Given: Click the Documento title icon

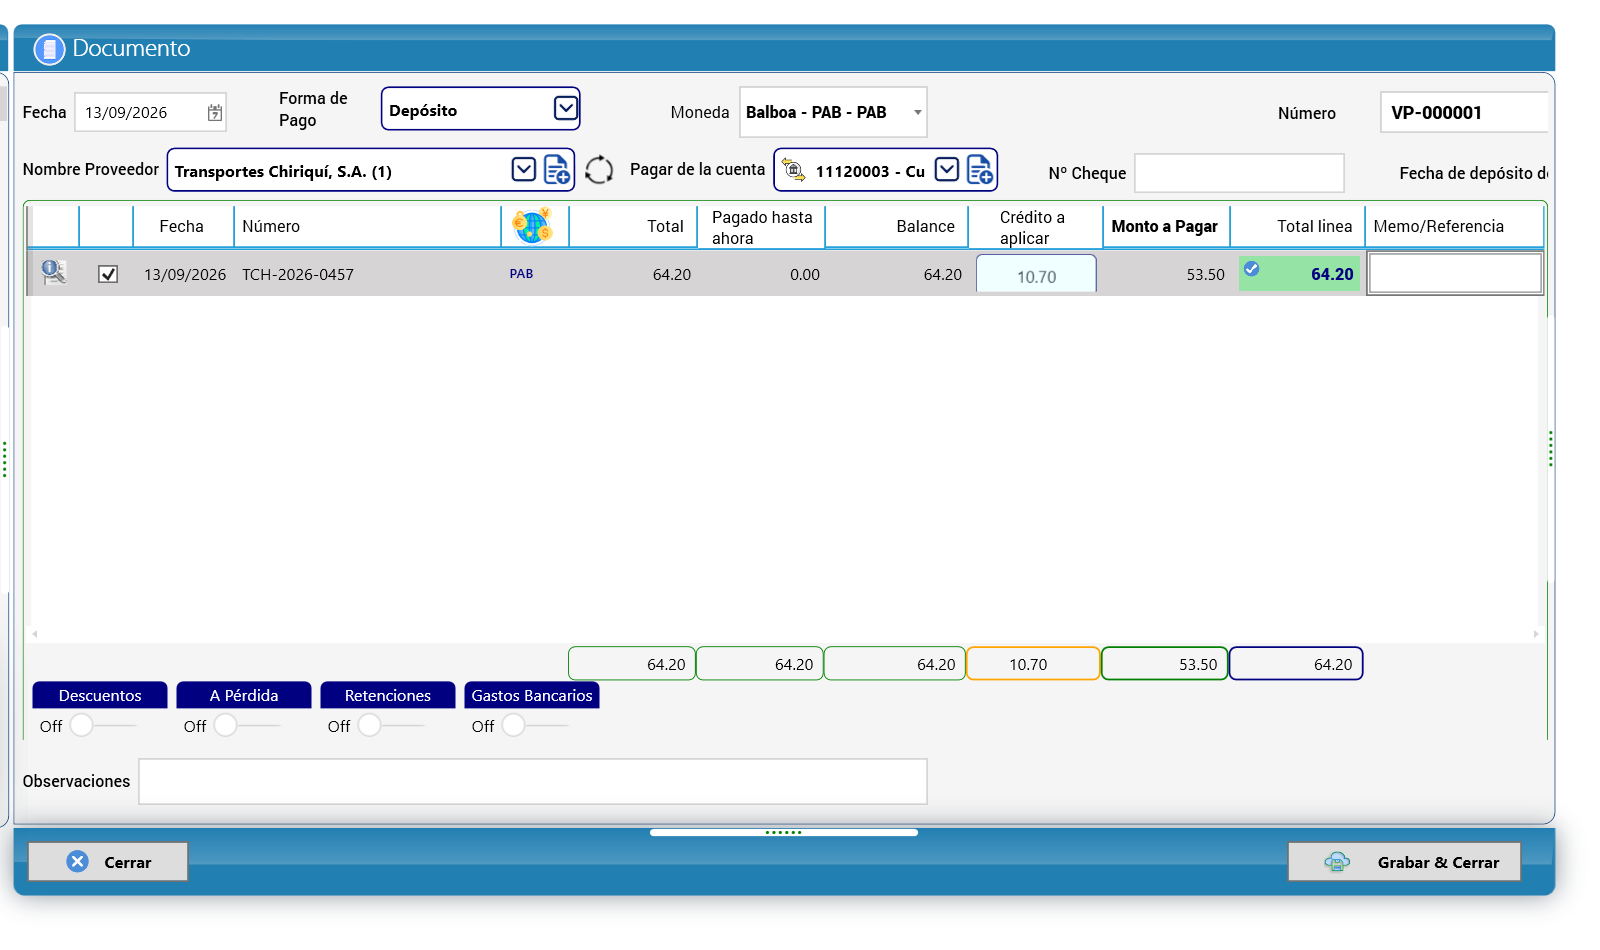Looking at the screenshot, I should [49, 49].
